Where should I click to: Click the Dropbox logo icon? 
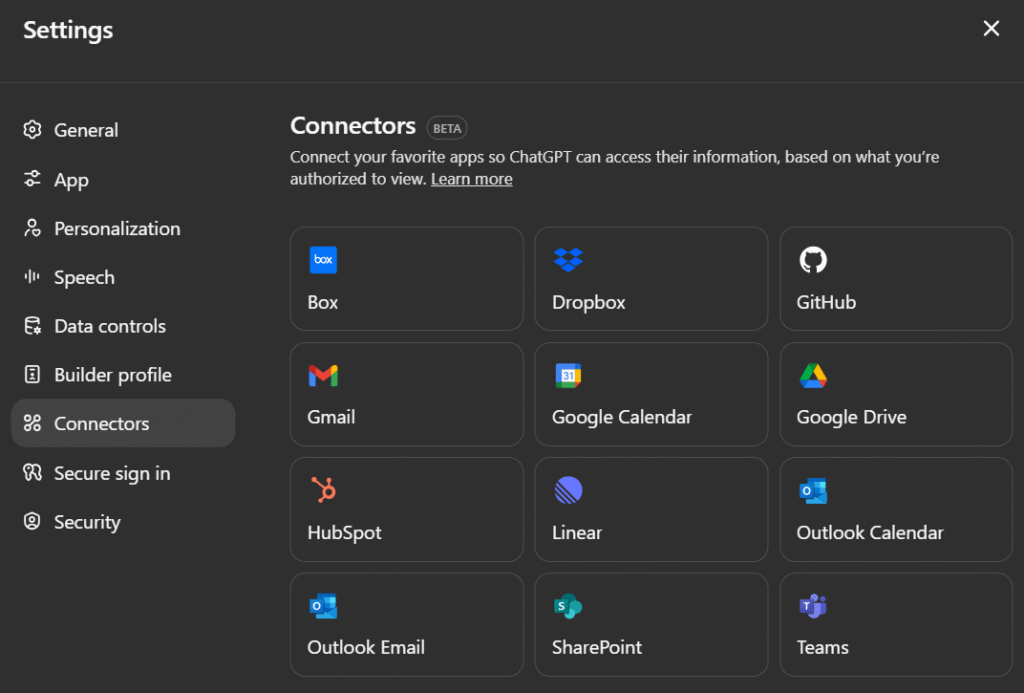pyautogui.click(x=568, y=260)
